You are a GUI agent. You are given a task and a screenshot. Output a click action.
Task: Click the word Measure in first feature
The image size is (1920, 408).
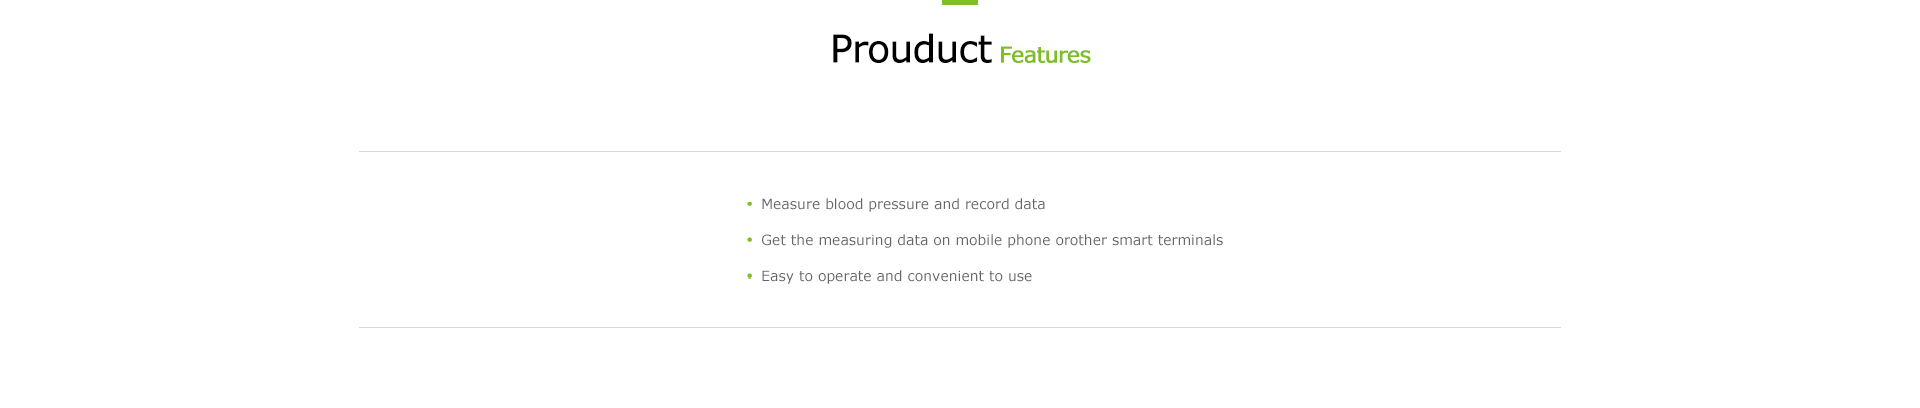click(791, 204)
